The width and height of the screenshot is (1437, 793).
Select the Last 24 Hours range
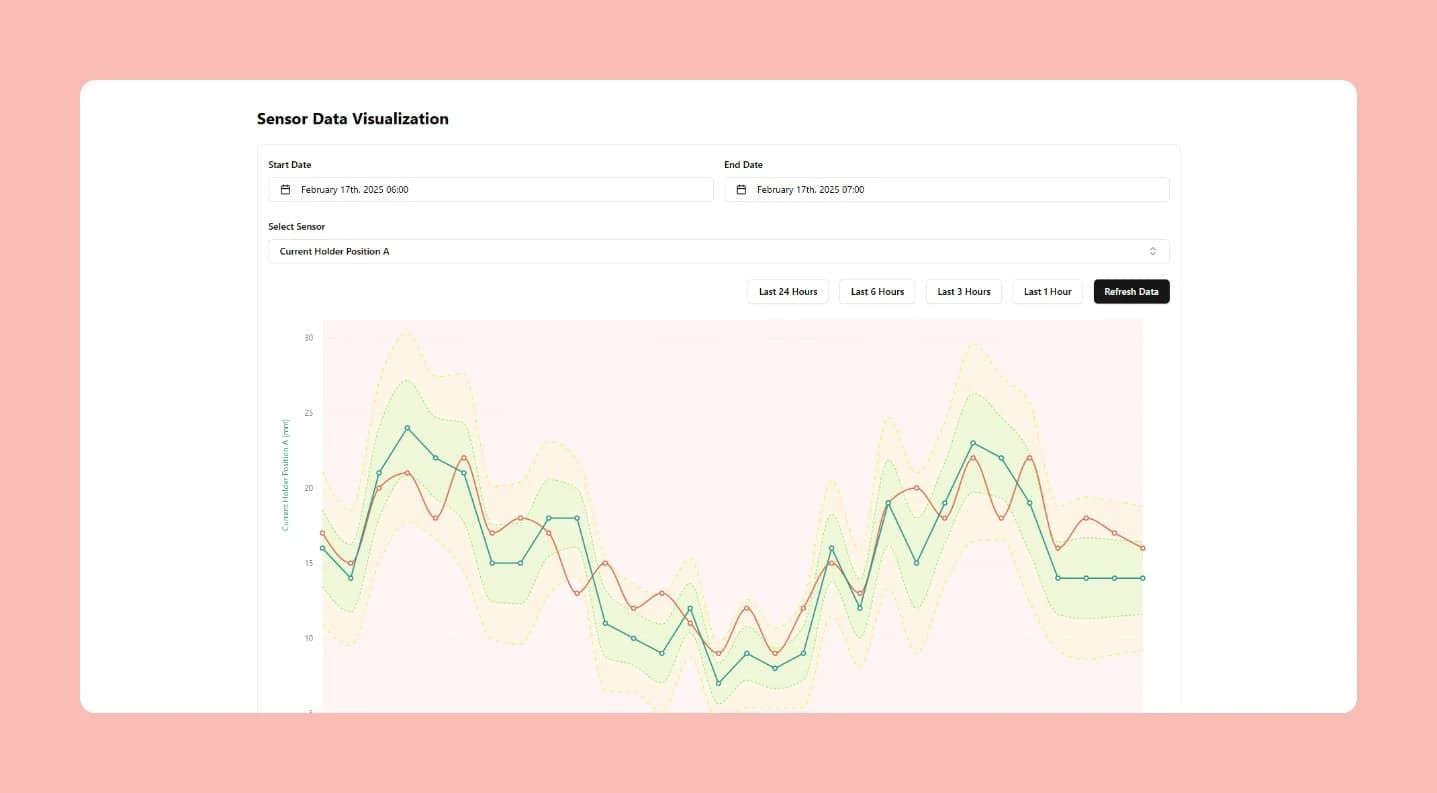787,291
